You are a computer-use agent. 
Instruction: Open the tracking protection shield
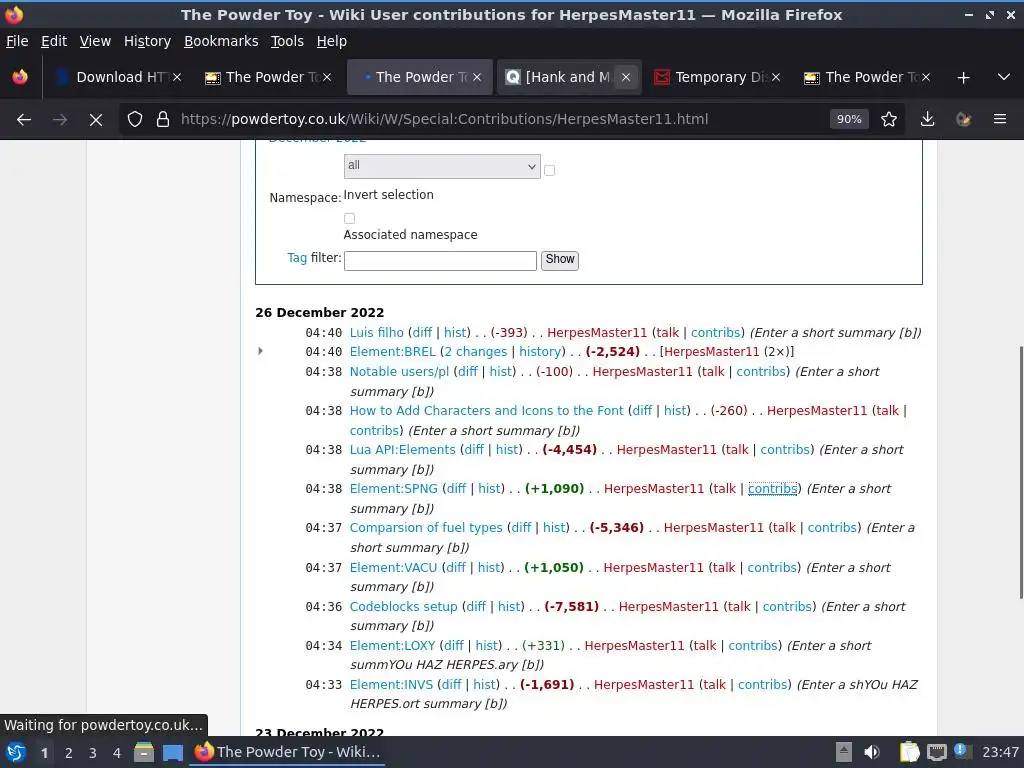point(135,120)
